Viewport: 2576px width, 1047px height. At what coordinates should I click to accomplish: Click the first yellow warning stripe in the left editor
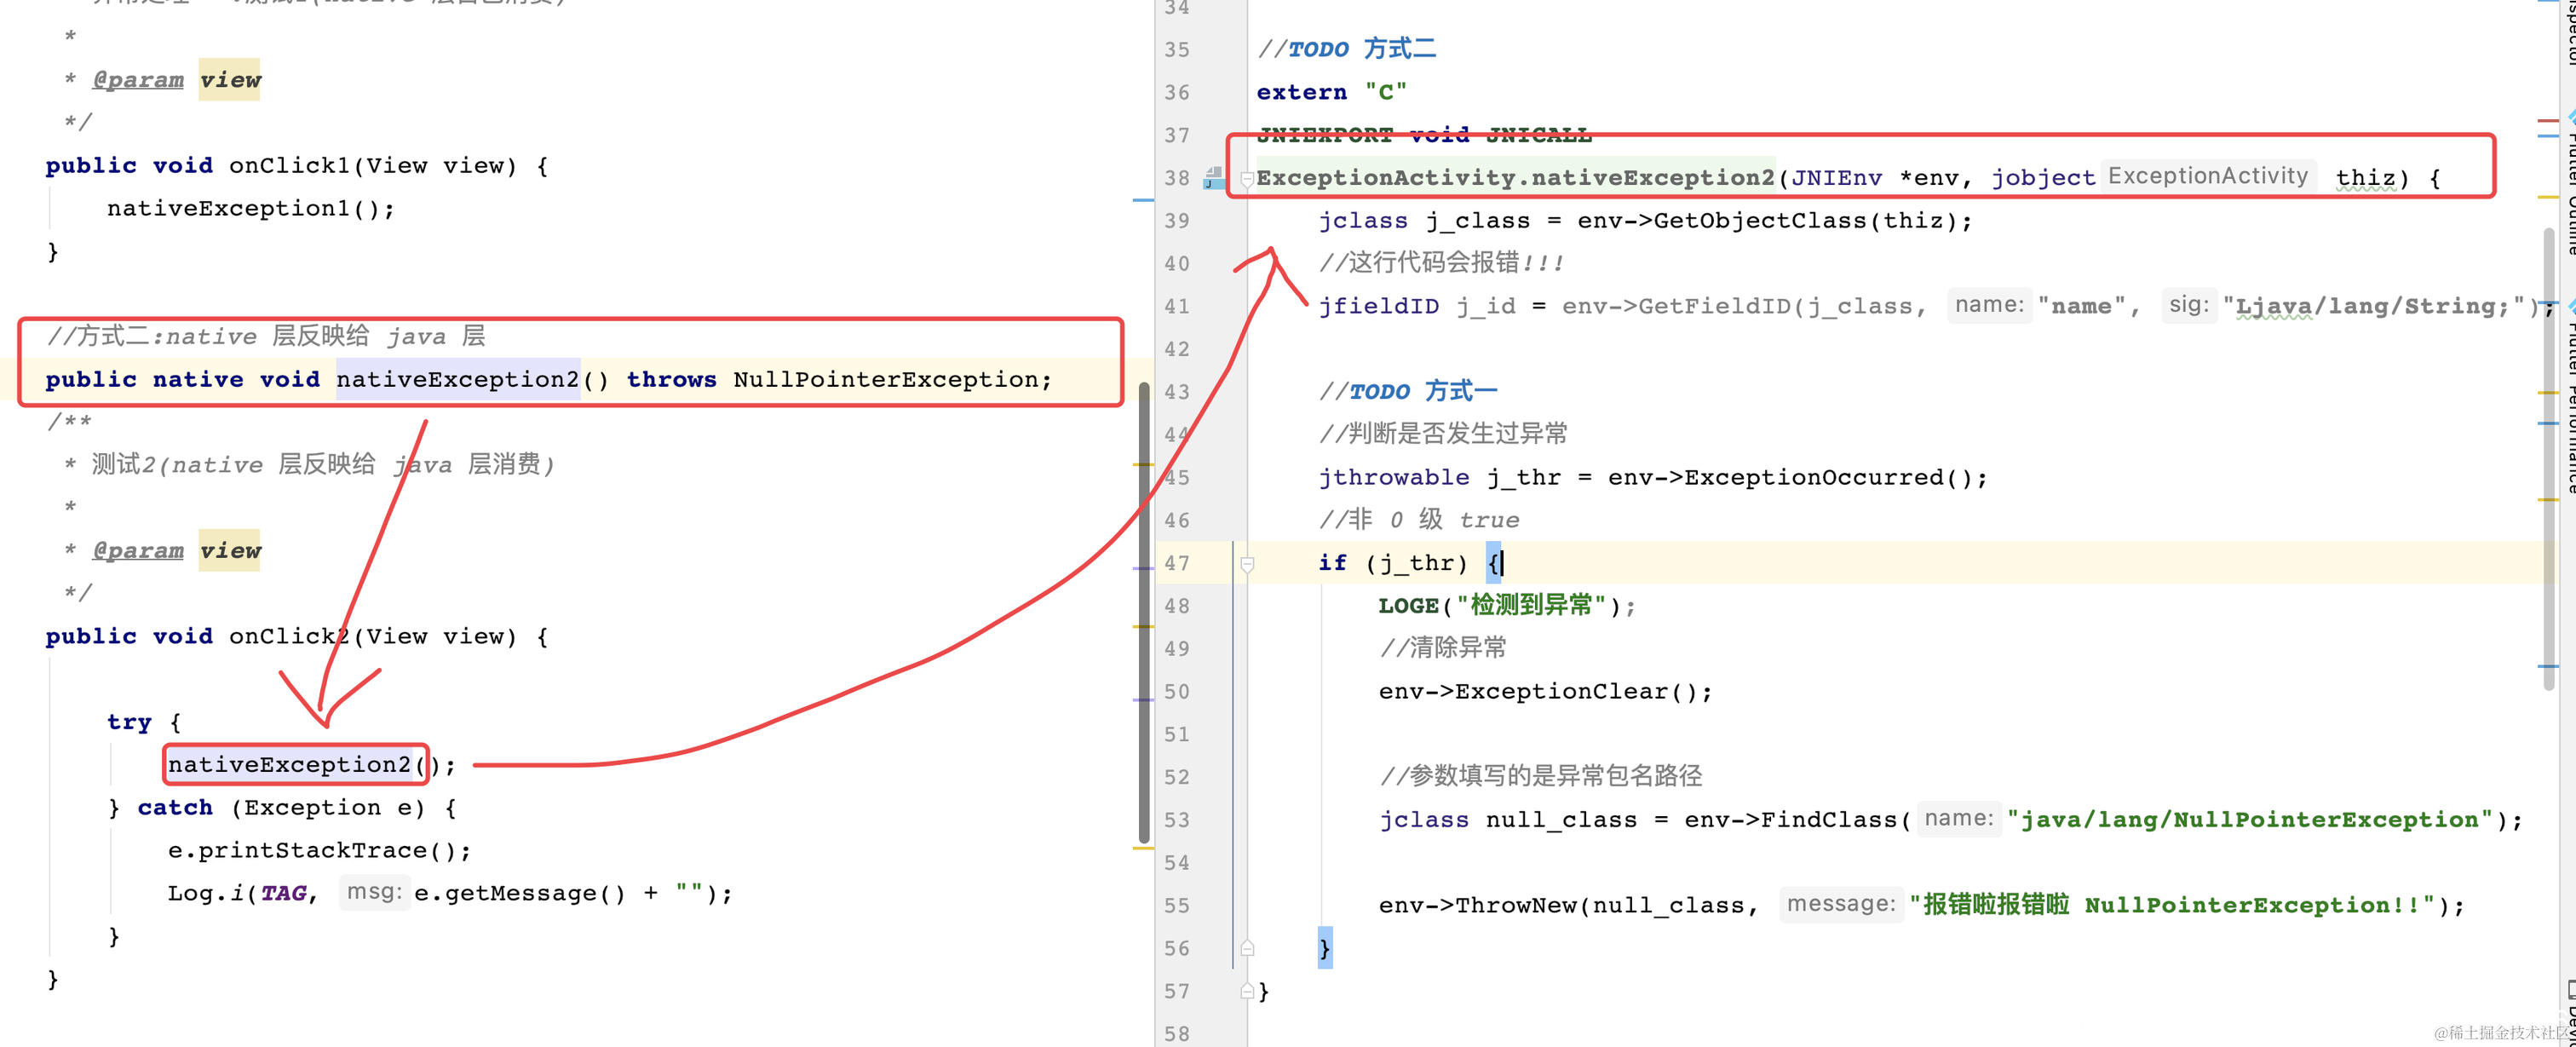pos(1143,465)
